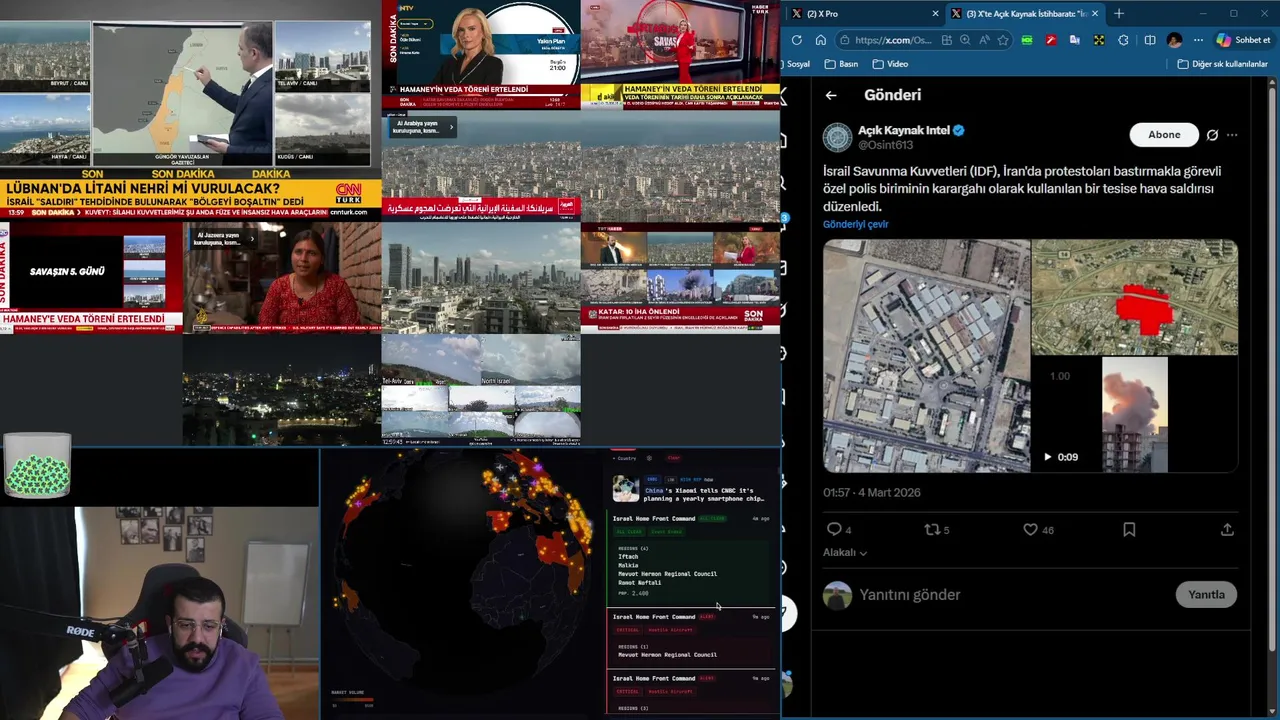Play the 0:09 video in the post
Screen dimensions: 1280x720
pyautogui.click(x=1047, y=457)
